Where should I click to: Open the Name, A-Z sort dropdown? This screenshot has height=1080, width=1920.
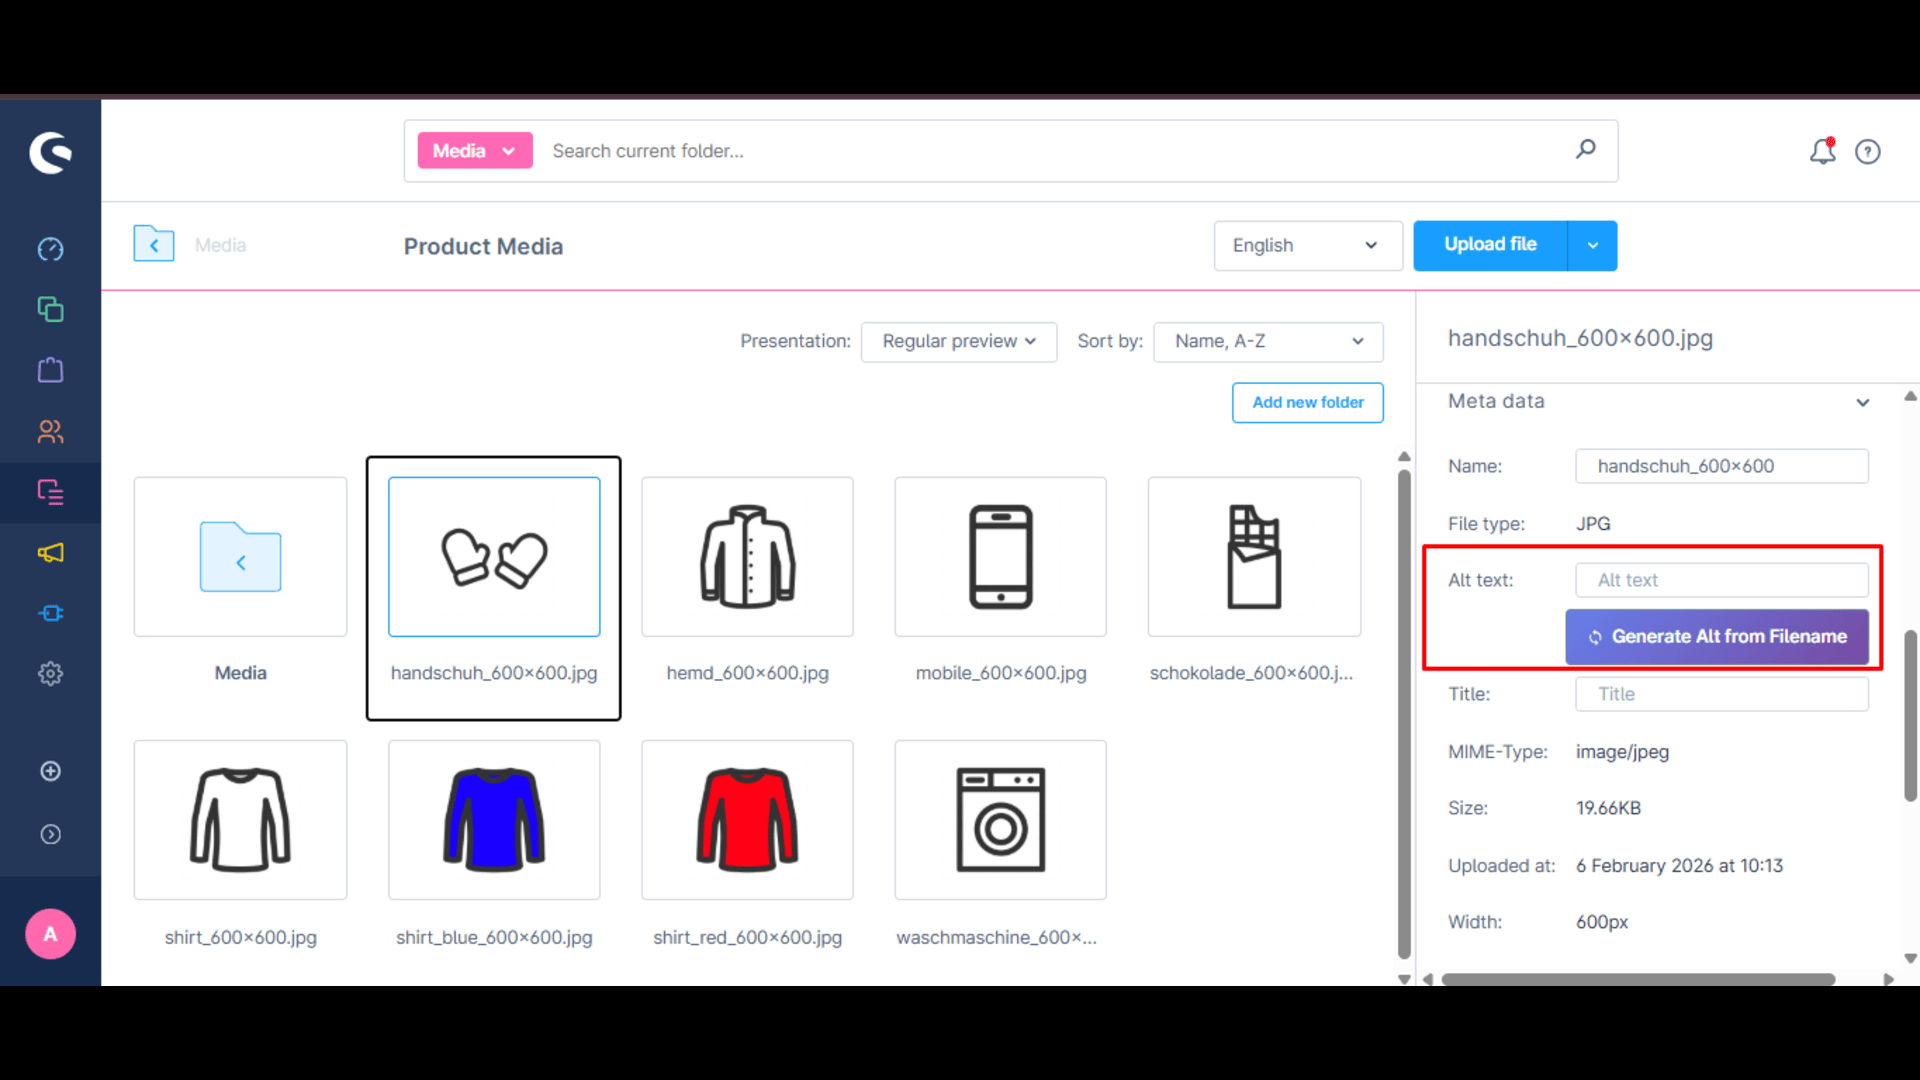[1268, 342]
